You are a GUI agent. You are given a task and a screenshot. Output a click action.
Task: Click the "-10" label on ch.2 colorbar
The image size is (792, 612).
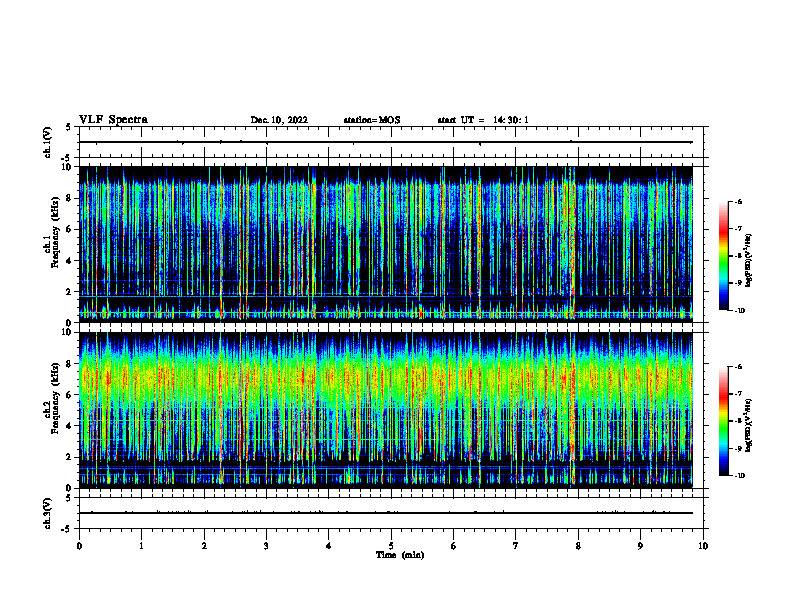tap(739, 476)
